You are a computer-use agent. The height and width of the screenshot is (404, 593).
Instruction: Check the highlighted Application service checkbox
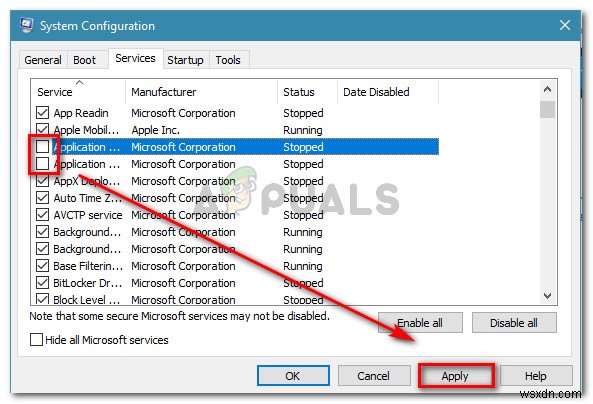click(x=42, y=147)
